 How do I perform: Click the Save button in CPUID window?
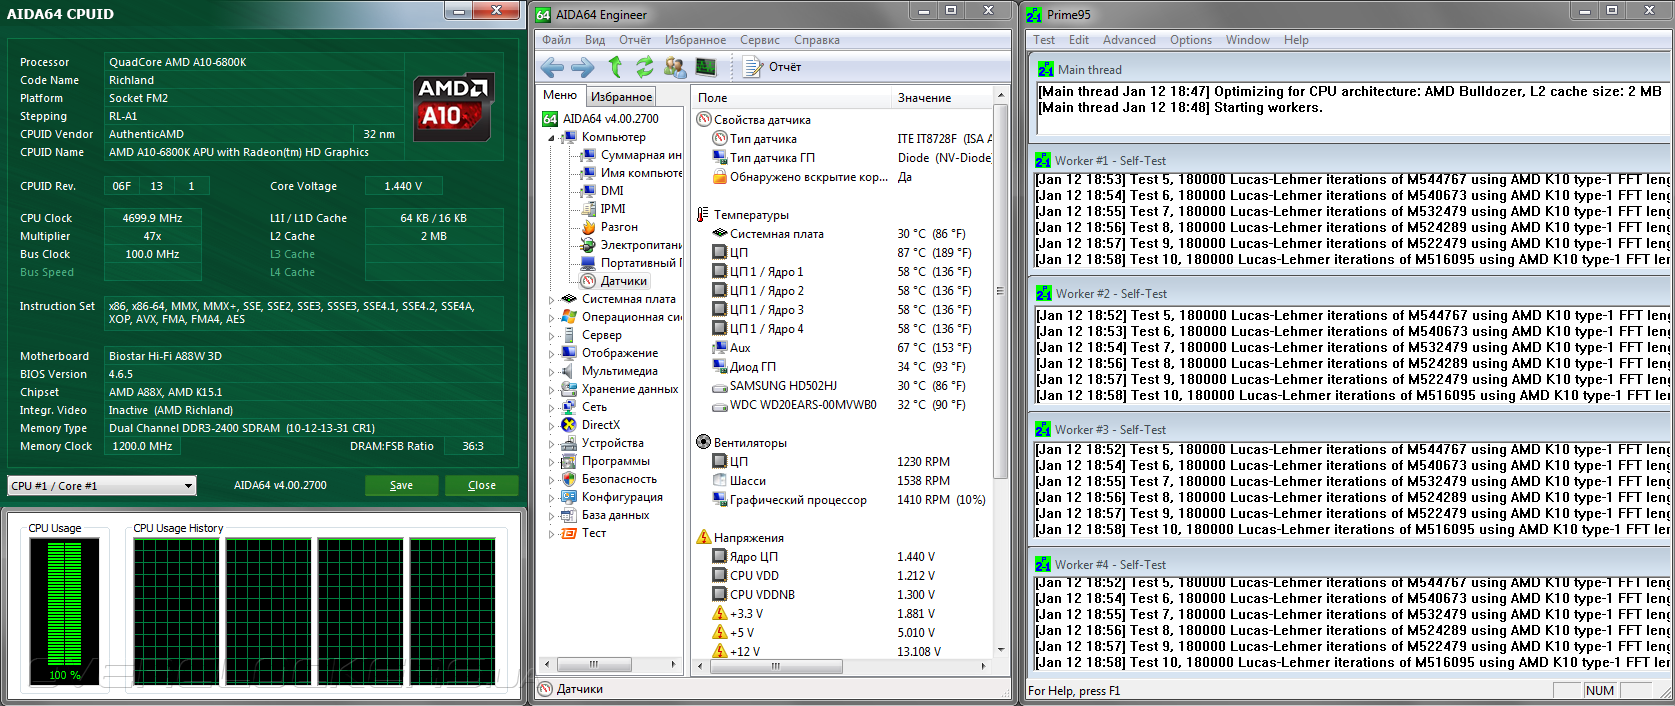[x=401, y=485]
